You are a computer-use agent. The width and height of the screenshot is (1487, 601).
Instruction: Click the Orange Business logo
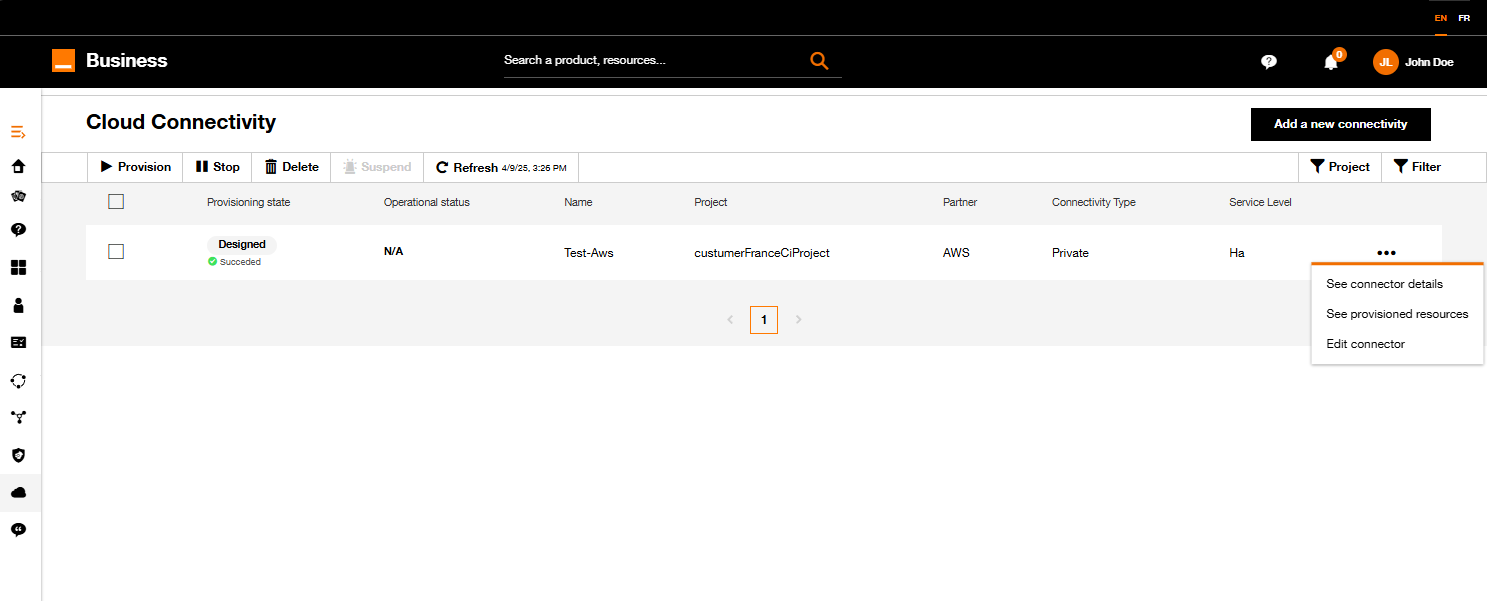110,61
